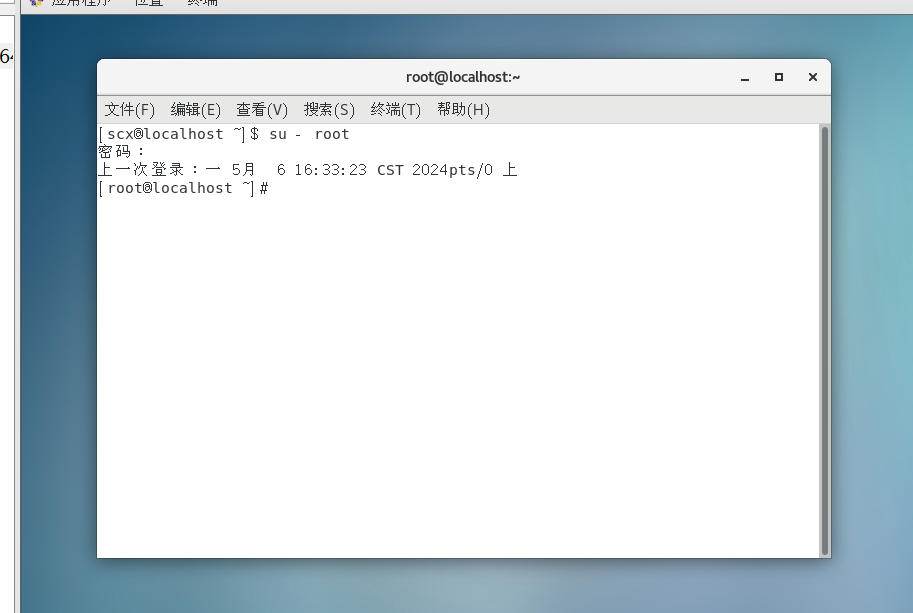Open 位置 menu in top panel

[149, 3]
